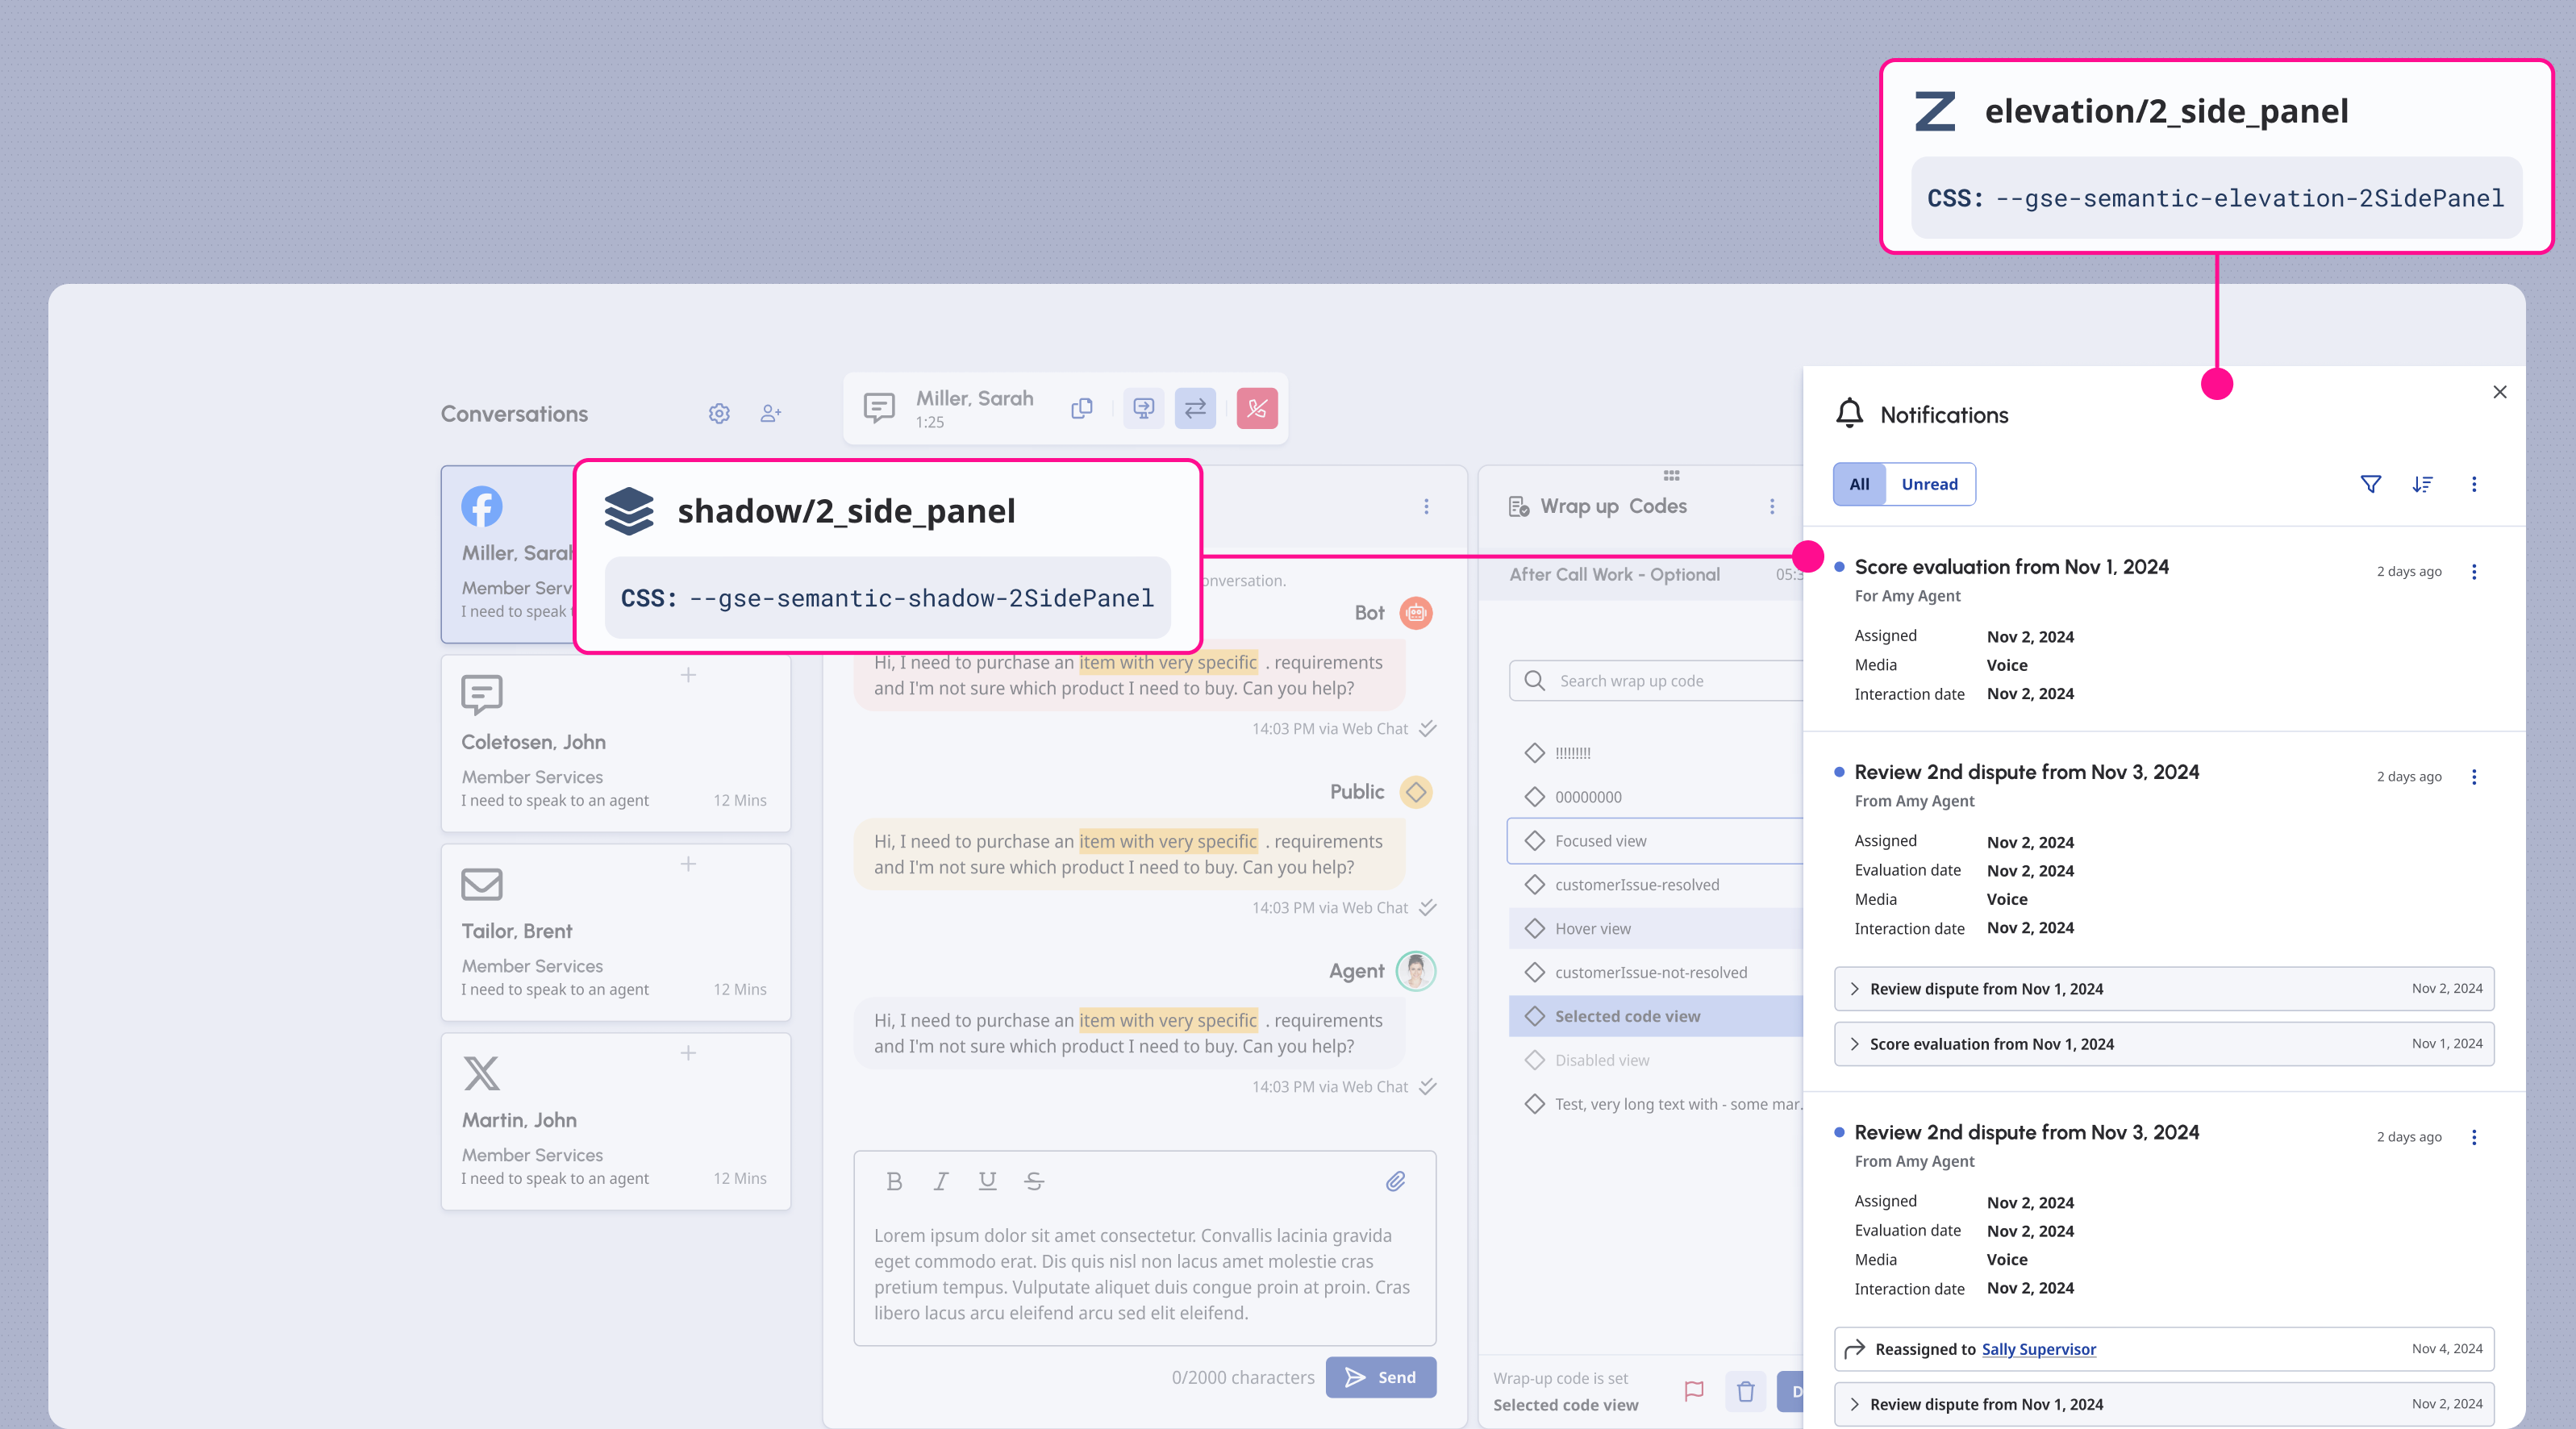The width and height of the screenshot is (2576, 1429).
Task: Open more options for first Score evaluation notification
Action: click(2474, 572)
